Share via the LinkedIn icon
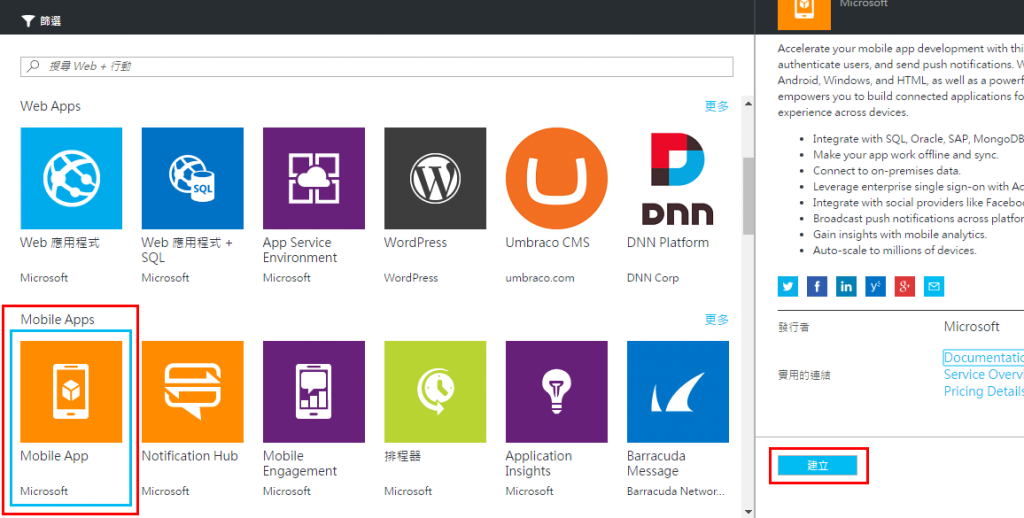The height and width of the screenshot is (518, 1024). [846, 286]
